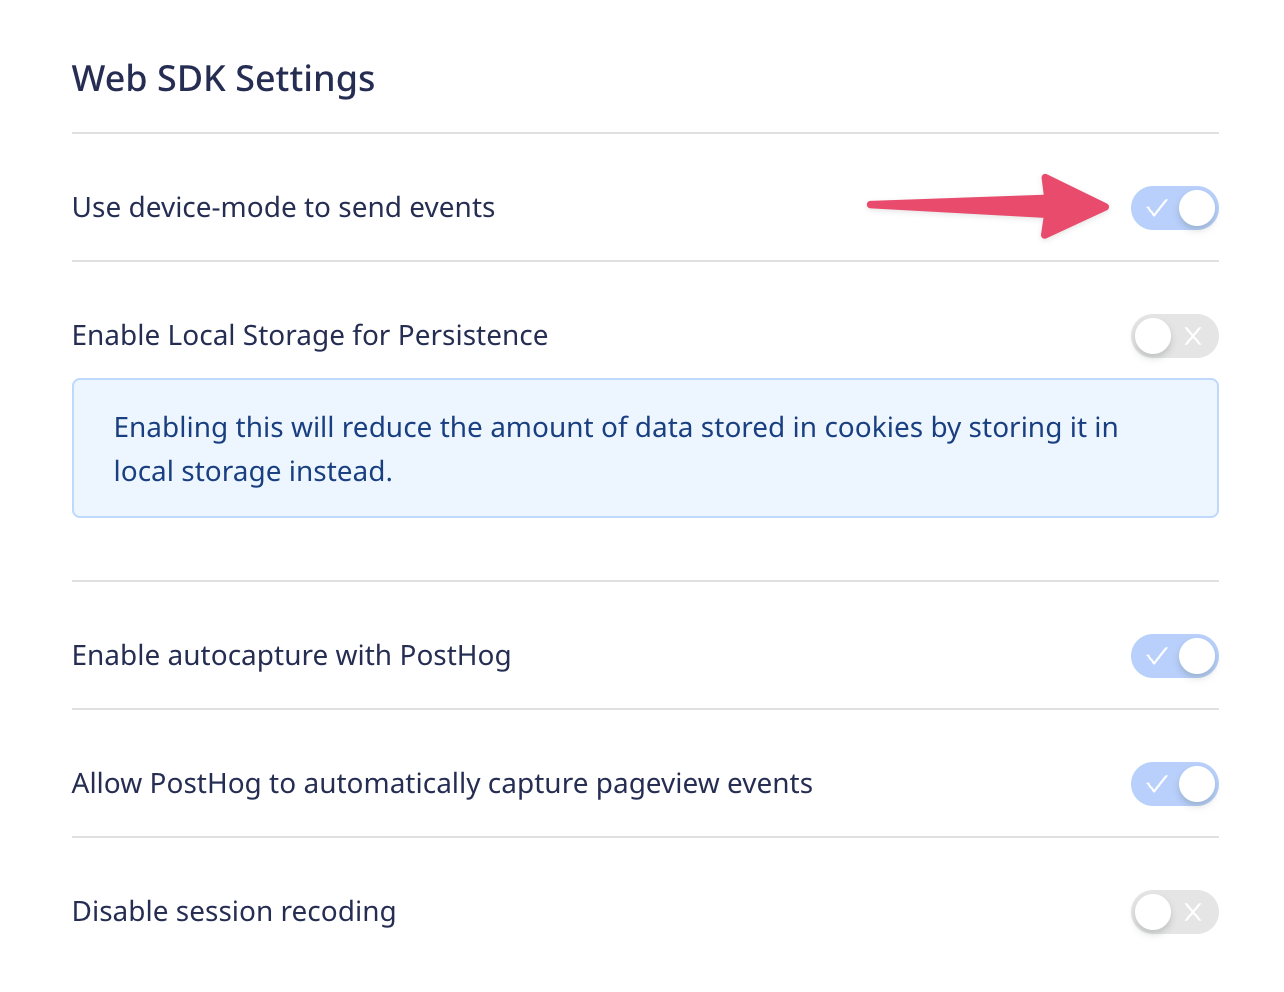Viewport: 1284px width, 992px height.
Task: Click the white knob of the autocapture switch
Action: tap(1197, 656)
